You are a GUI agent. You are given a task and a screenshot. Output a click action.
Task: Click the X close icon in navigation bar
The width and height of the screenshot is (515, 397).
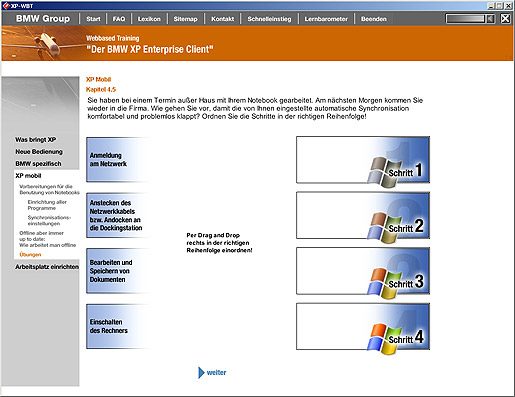pos(505,19)
